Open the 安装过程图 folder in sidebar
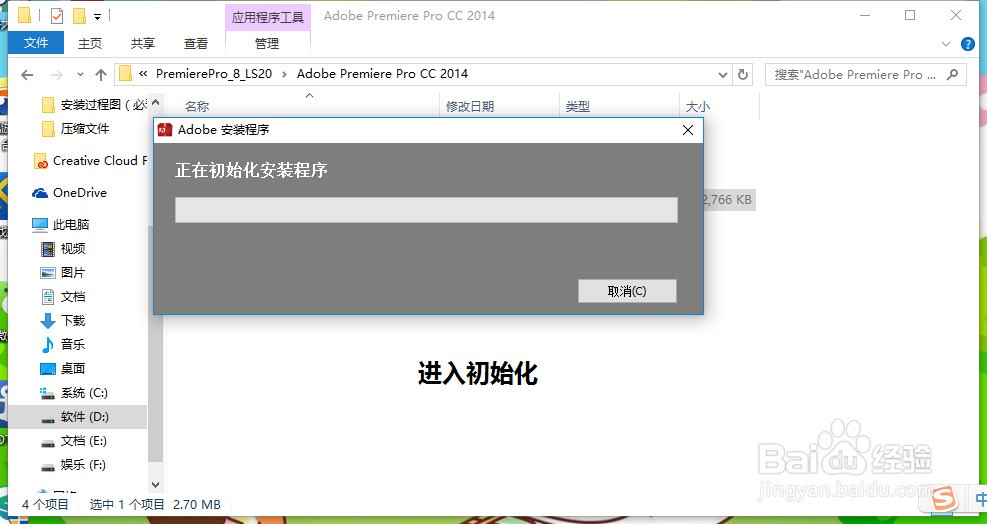 pyautogui.click(x=93, y=105)
